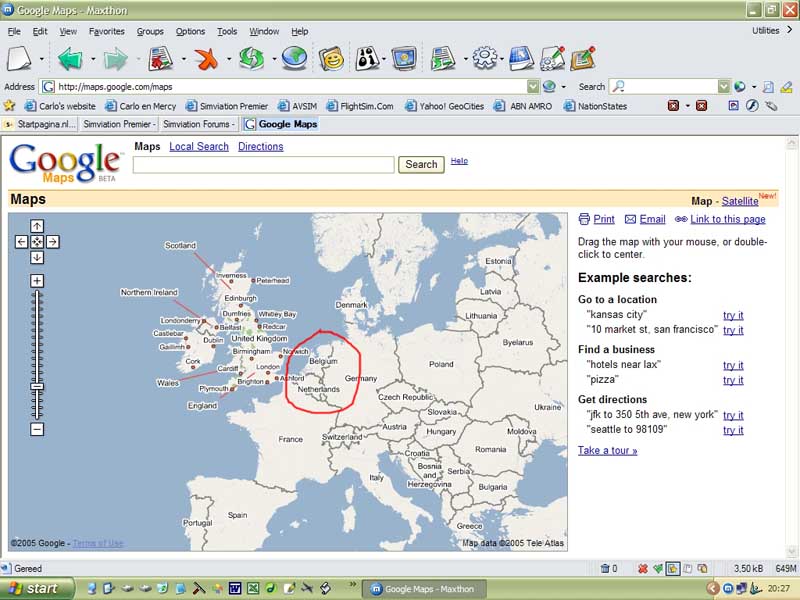Viewport: 800px width, 600px height.
Task: Switch to Satellite map view
Action: coord(740,201)
